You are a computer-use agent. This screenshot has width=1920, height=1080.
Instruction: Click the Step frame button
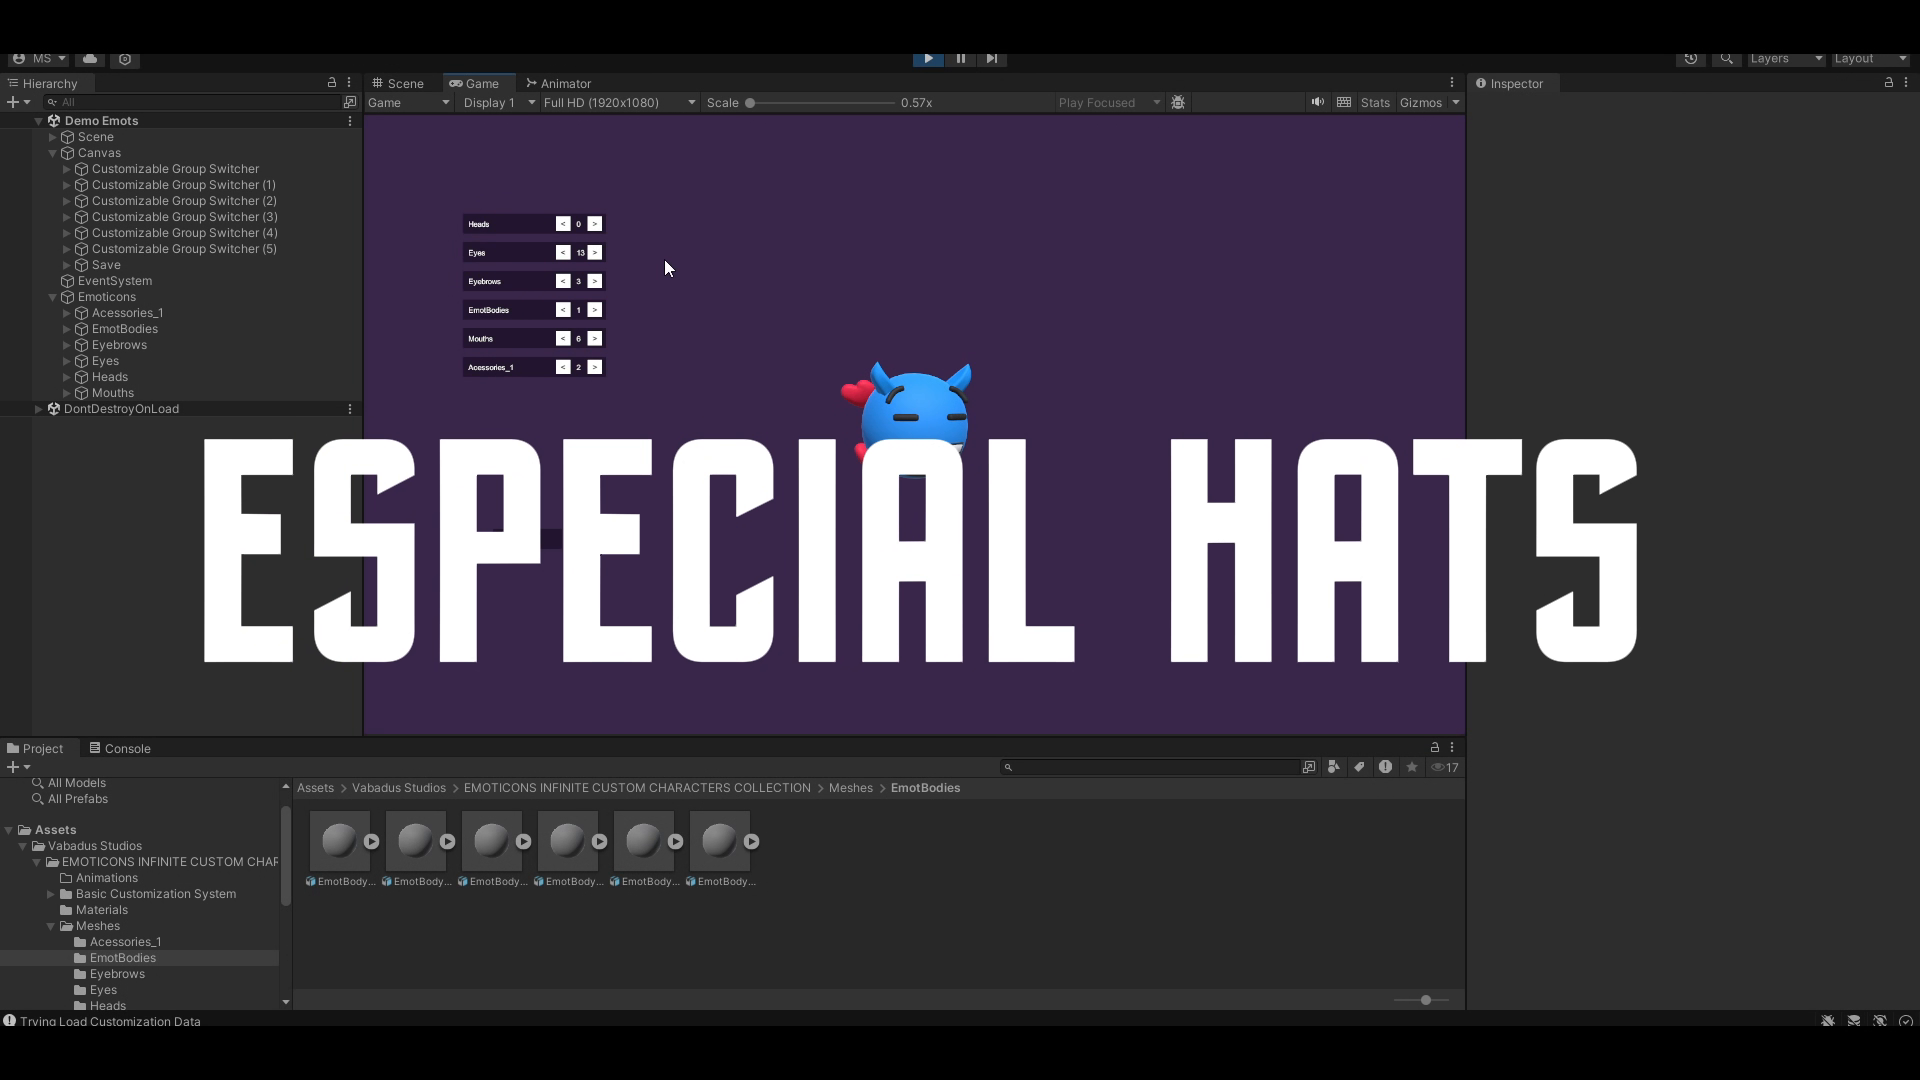(991, 59)
